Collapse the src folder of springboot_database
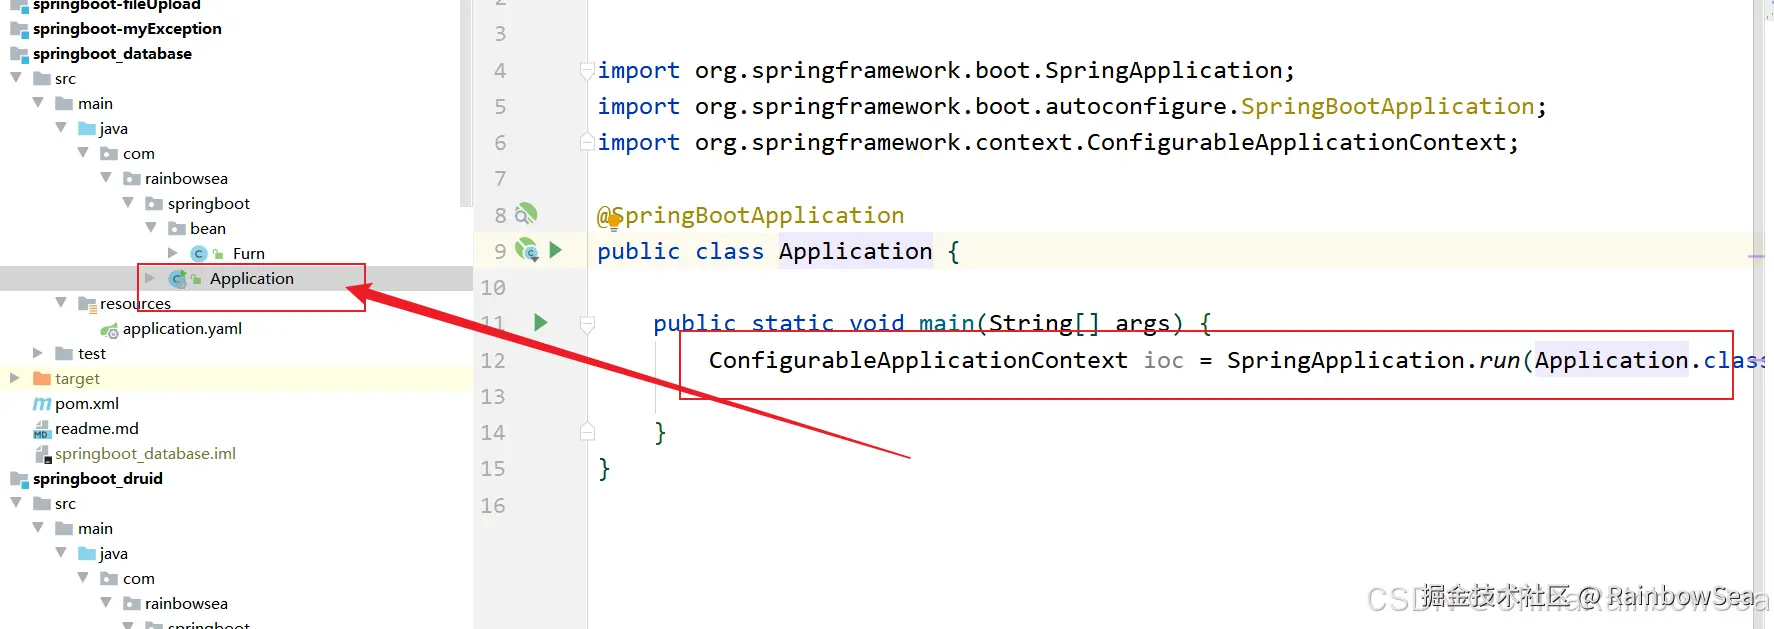The height and width of the screenshot is (629, 1774). click(x=15, y=77)
